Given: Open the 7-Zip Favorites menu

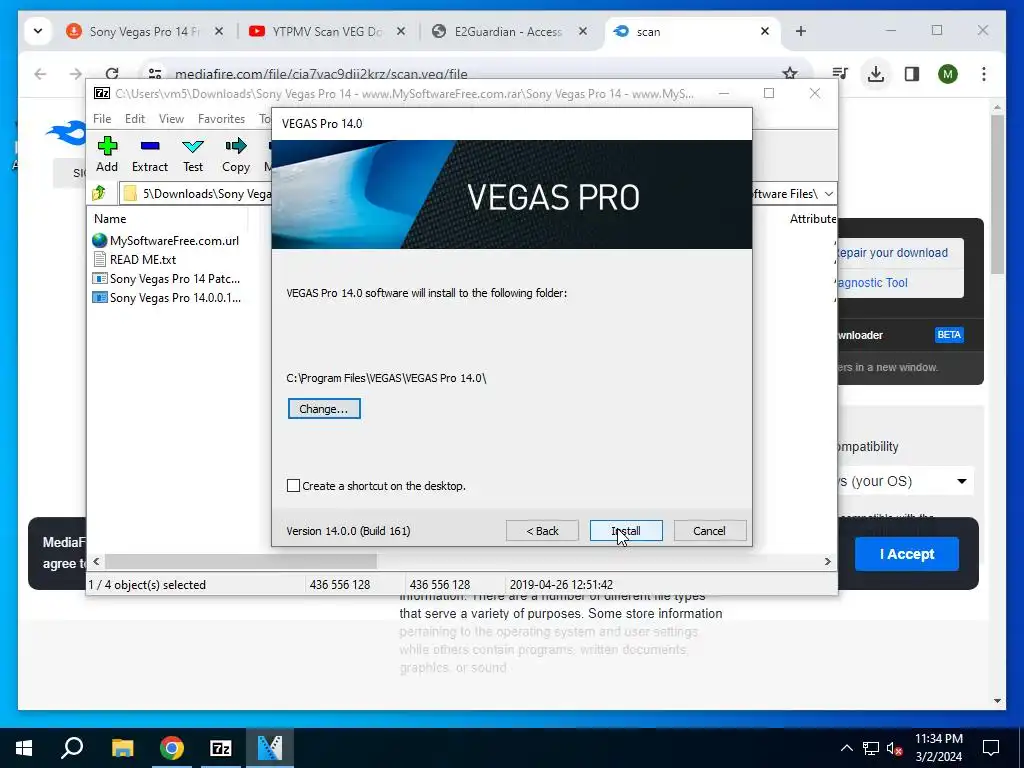Looking at the screenshot, I should click(x=221, y=119).
